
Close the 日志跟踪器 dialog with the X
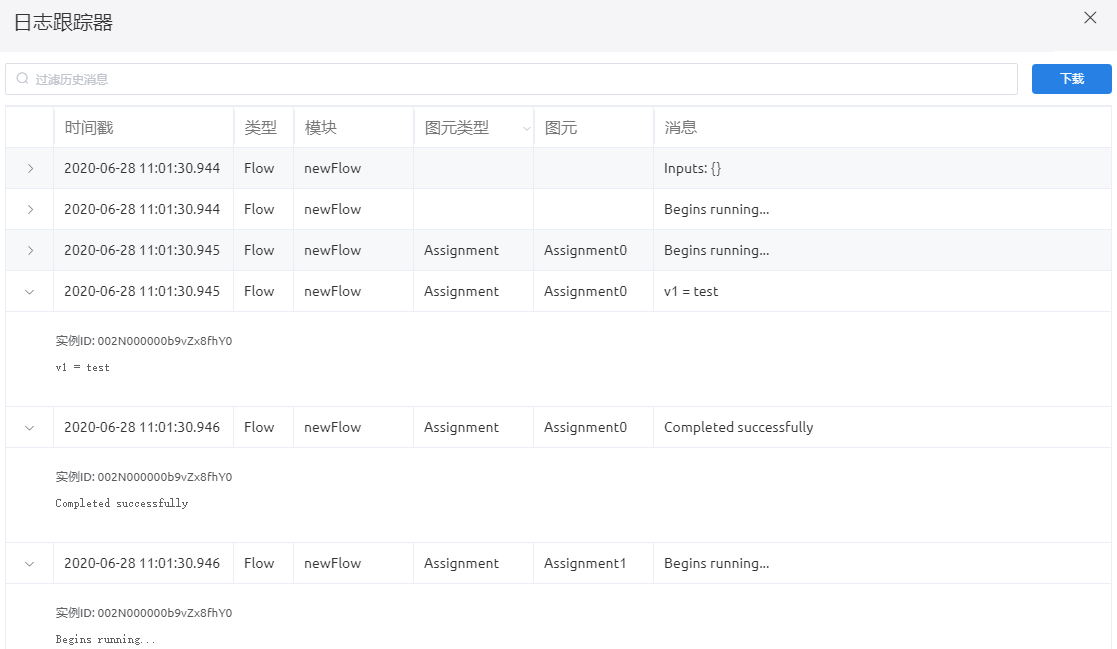click(1090, 18)
